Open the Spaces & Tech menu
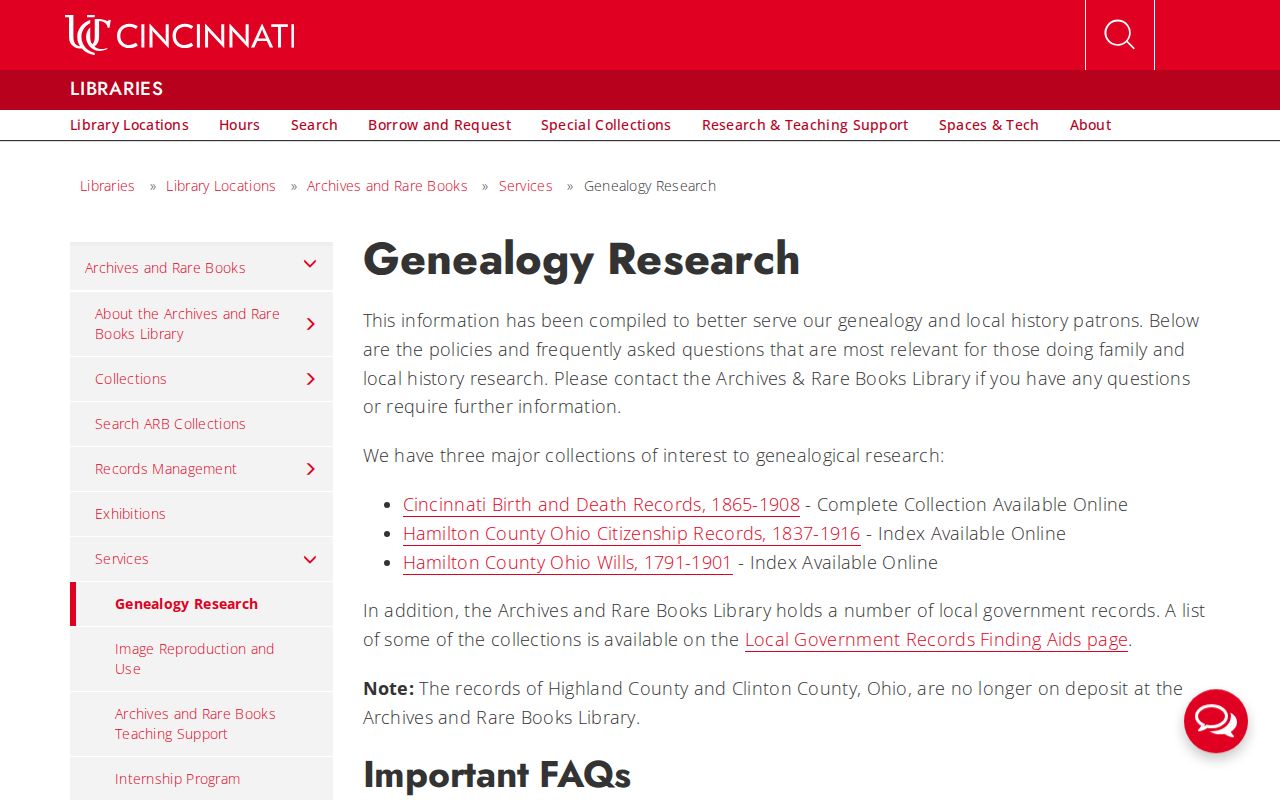 tap(989, 125)
